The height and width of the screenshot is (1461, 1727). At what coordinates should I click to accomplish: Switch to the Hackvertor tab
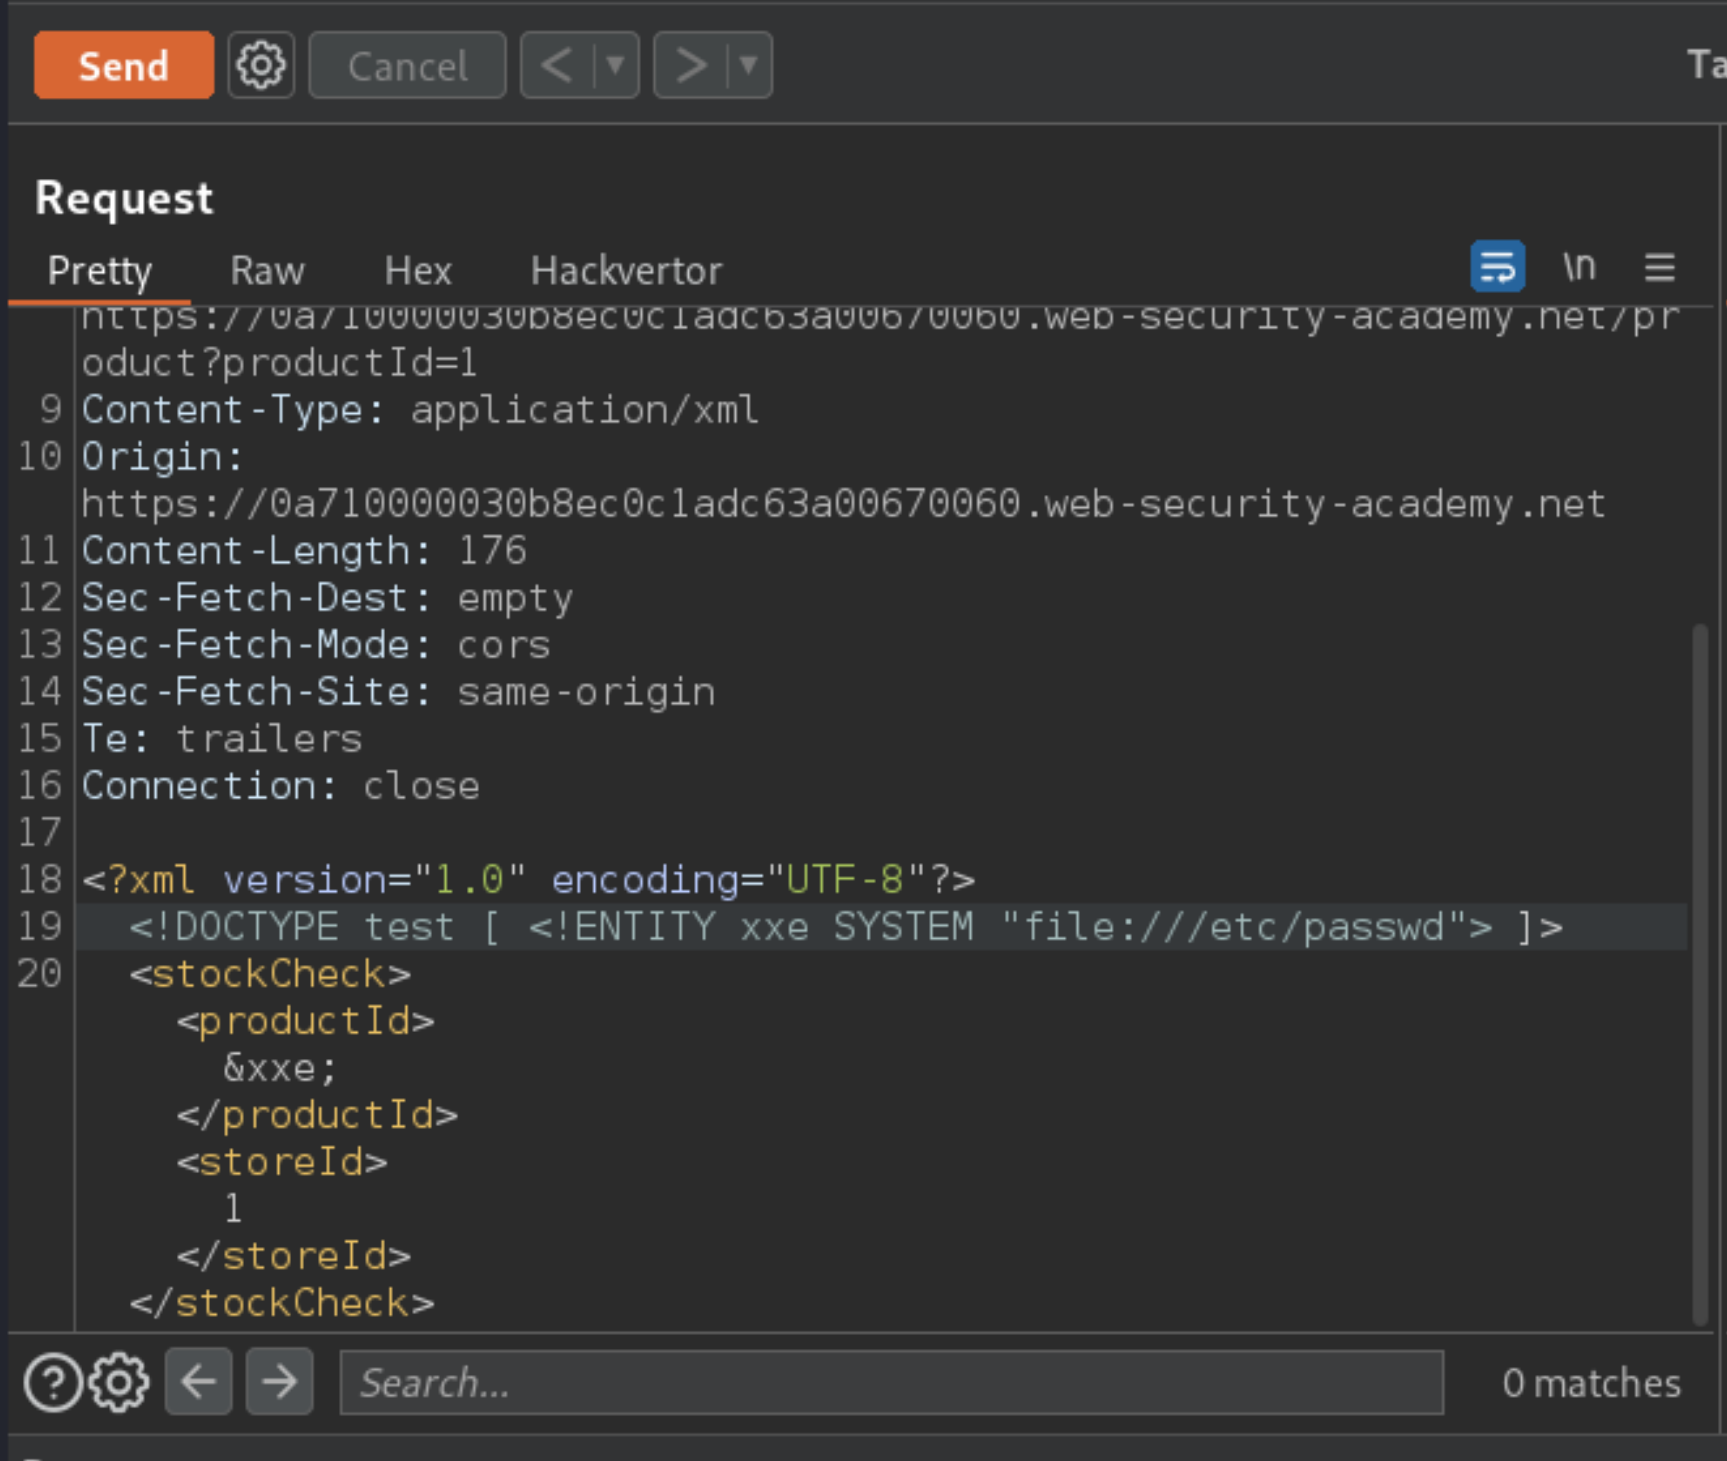click(x=626, y=270)
